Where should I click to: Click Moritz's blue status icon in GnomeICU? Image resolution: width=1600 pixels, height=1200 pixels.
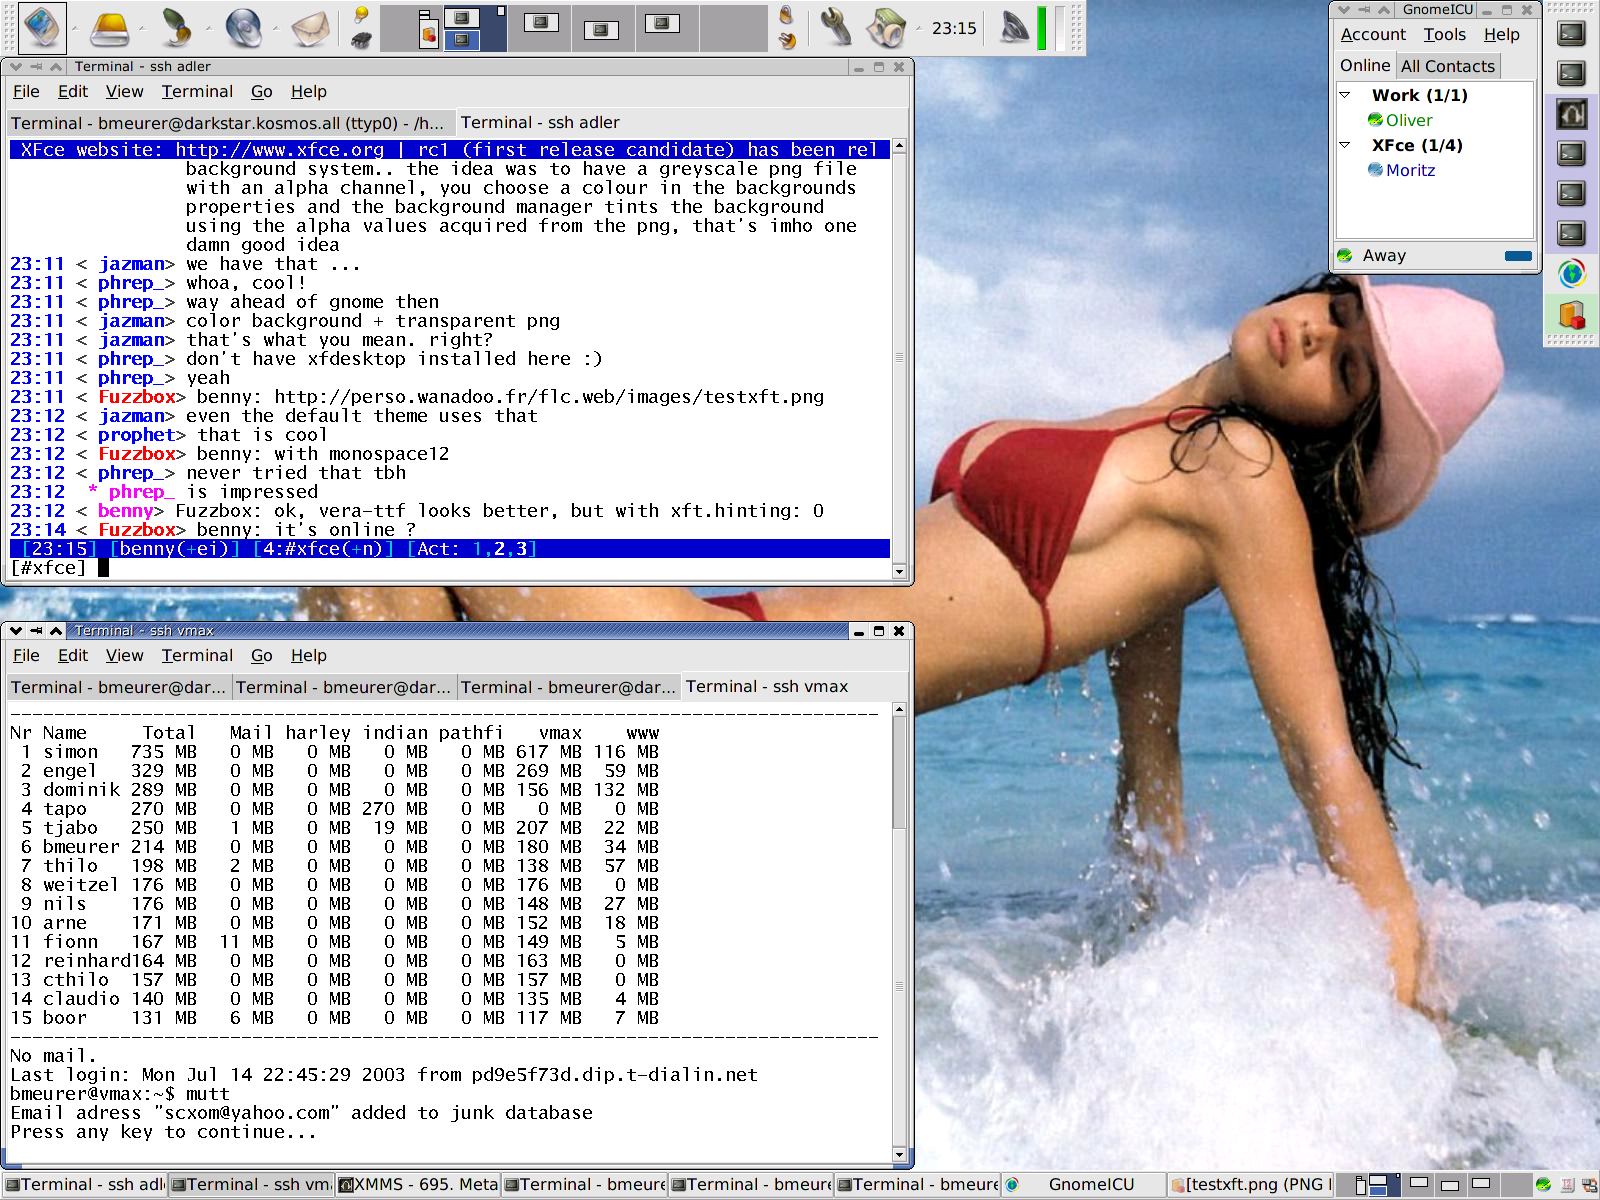(1375, 170)
